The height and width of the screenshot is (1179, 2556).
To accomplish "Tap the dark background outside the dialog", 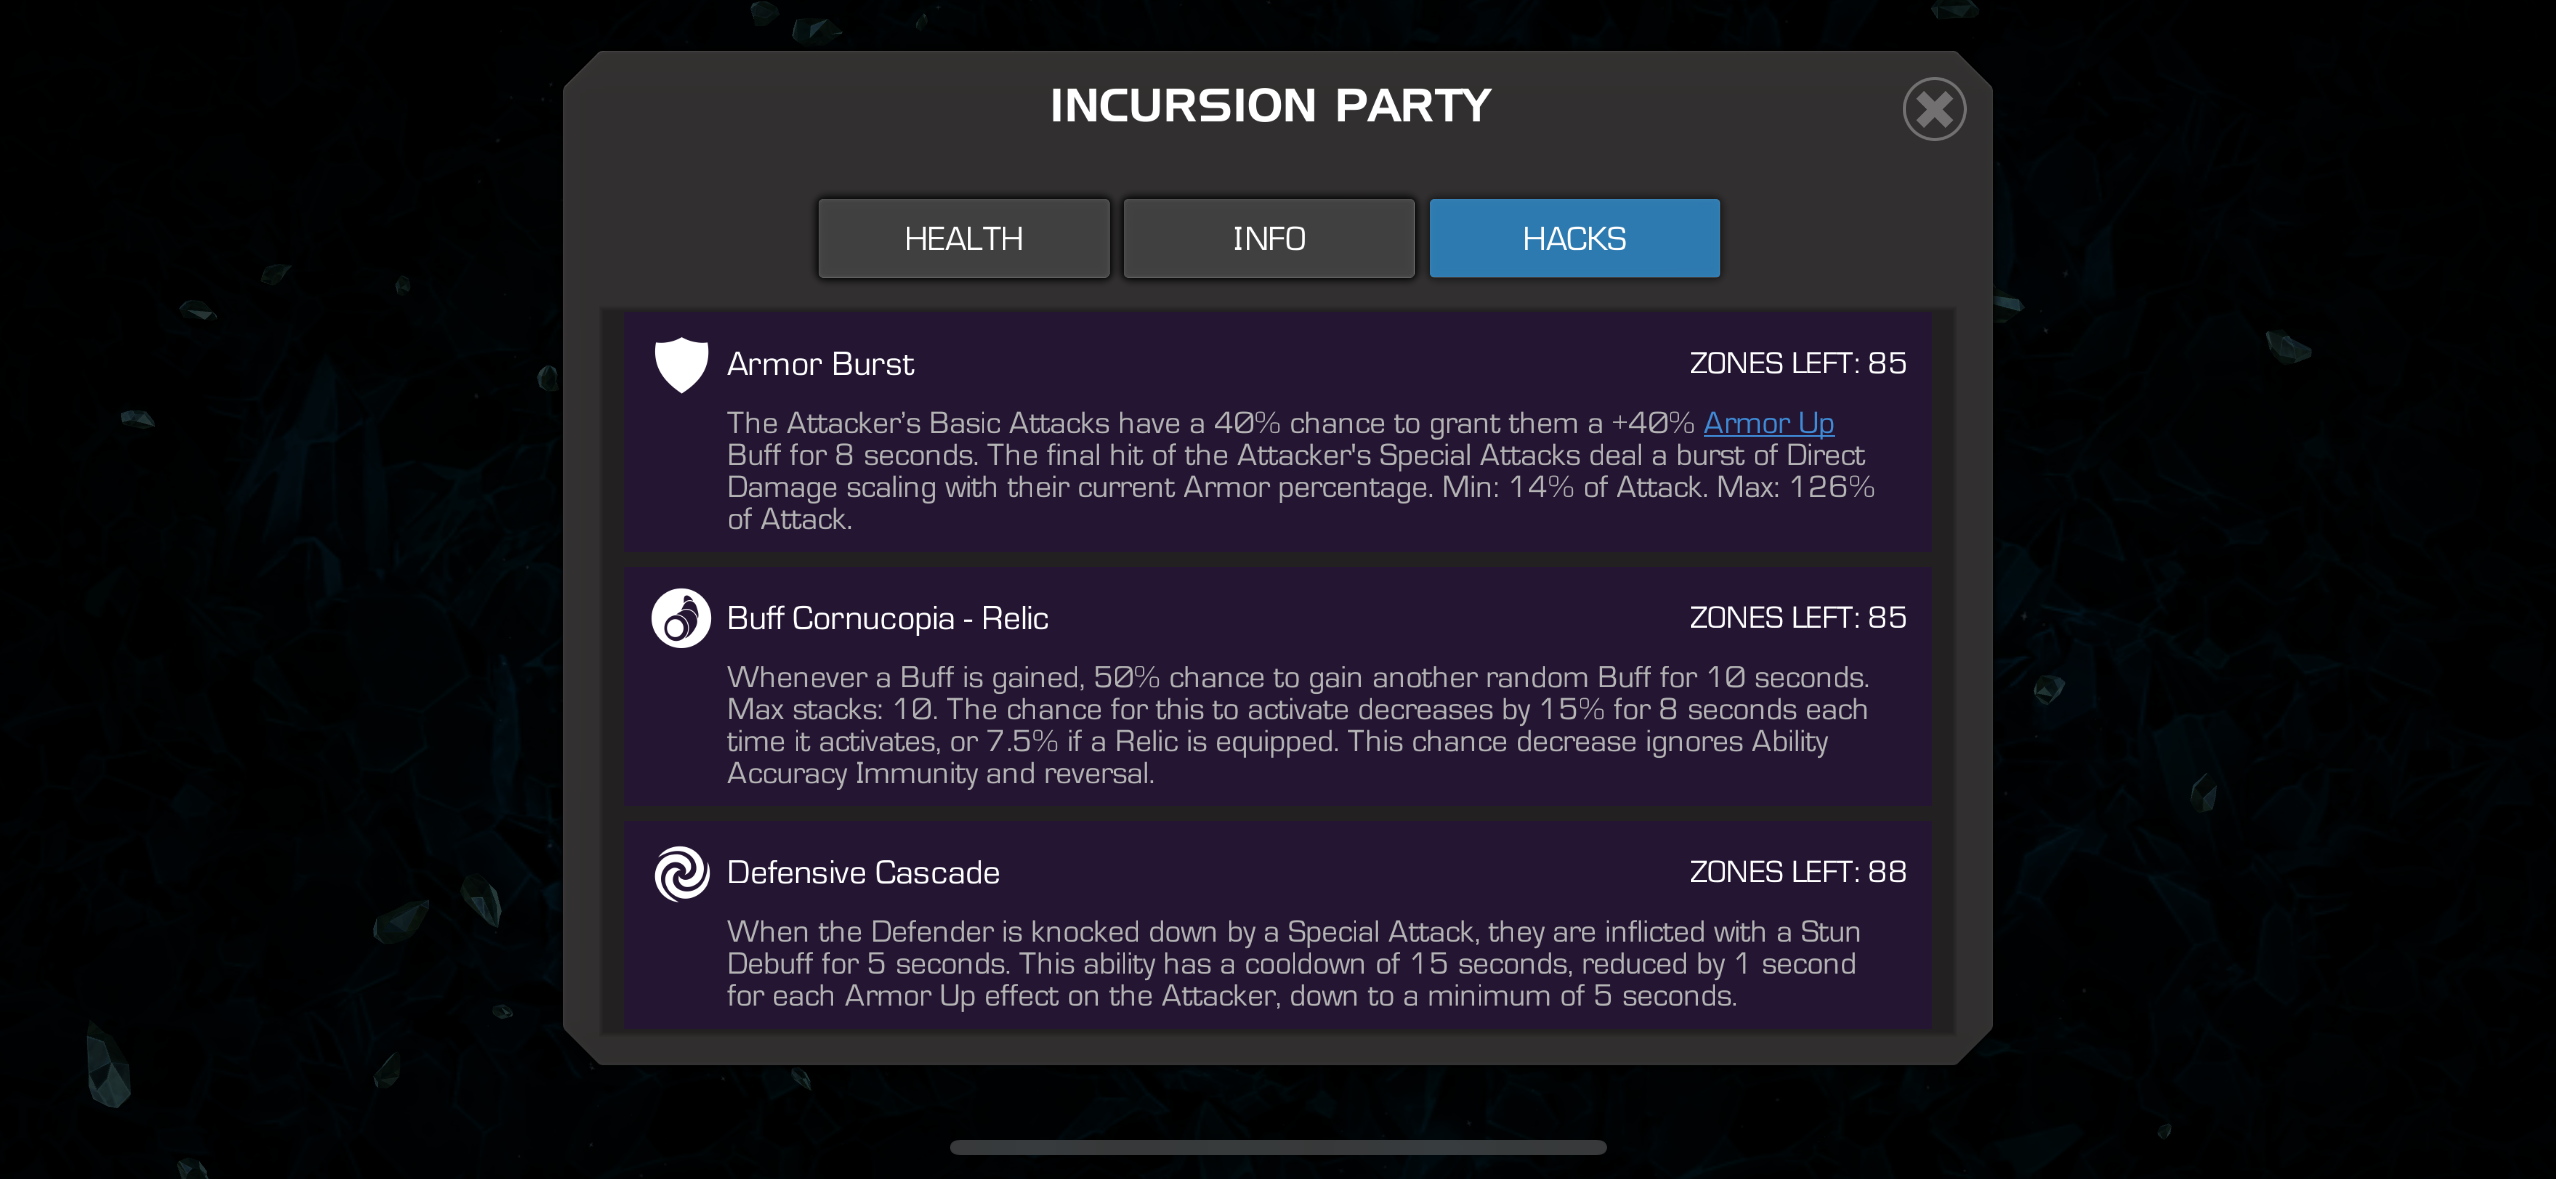I will [280, 600].
